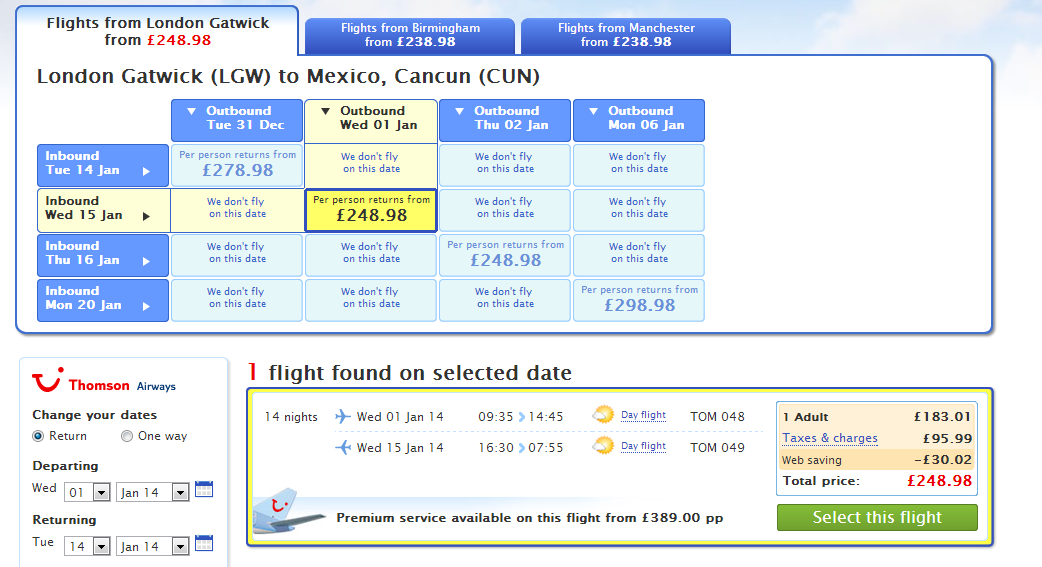Click the sun icon for TOM 048
Image resolution: width=1042 pixels, height=567 pixels.
click(x=603, y=415)
